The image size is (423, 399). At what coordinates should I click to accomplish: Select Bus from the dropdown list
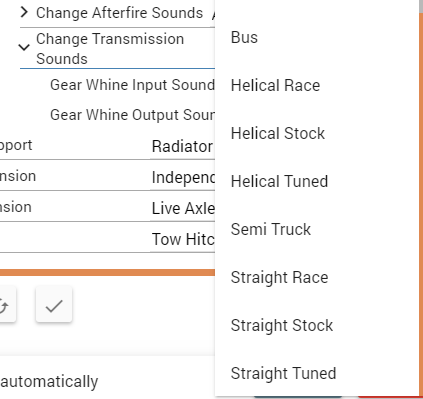click(x=317, y=37)
